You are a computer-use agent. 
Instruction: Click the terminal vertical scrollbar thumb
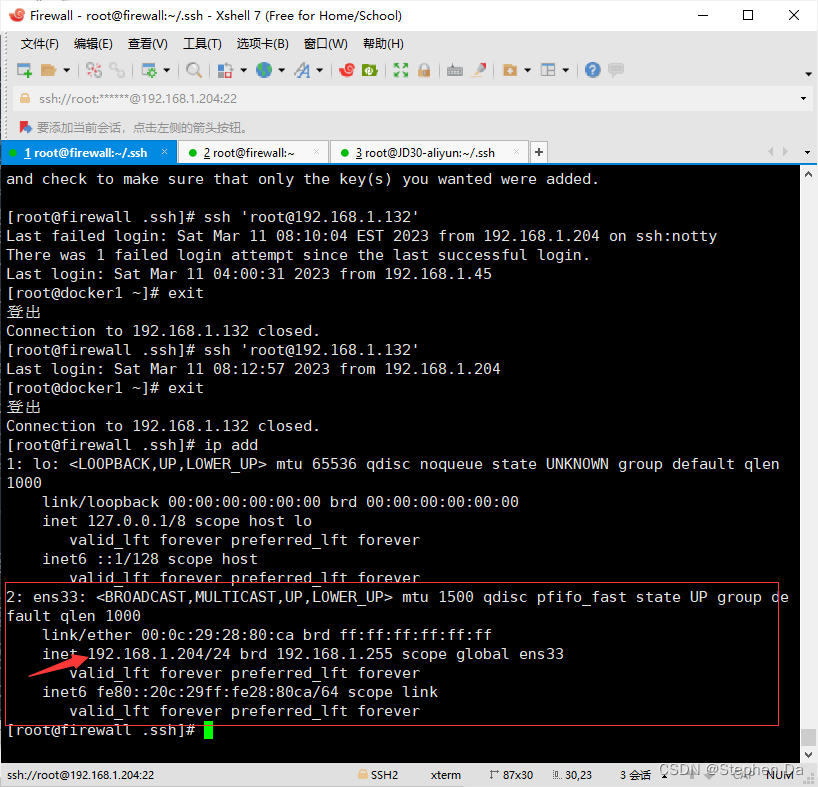point(808,737)
